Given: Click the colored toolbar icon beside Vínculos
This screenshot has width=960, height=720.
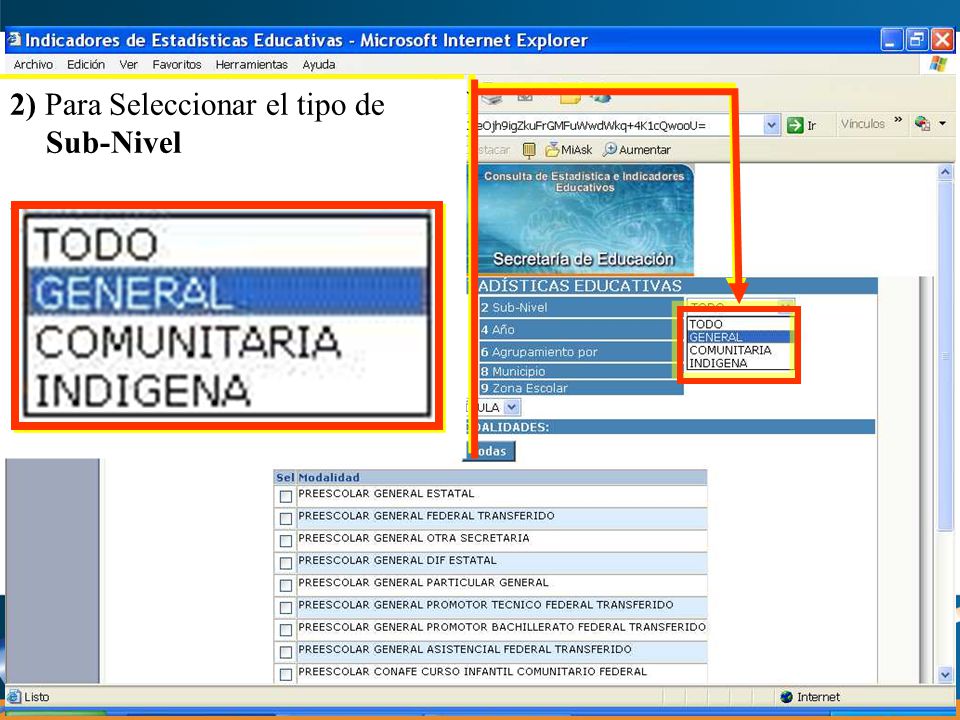Looking at the screenshot, I should point(923,124).
